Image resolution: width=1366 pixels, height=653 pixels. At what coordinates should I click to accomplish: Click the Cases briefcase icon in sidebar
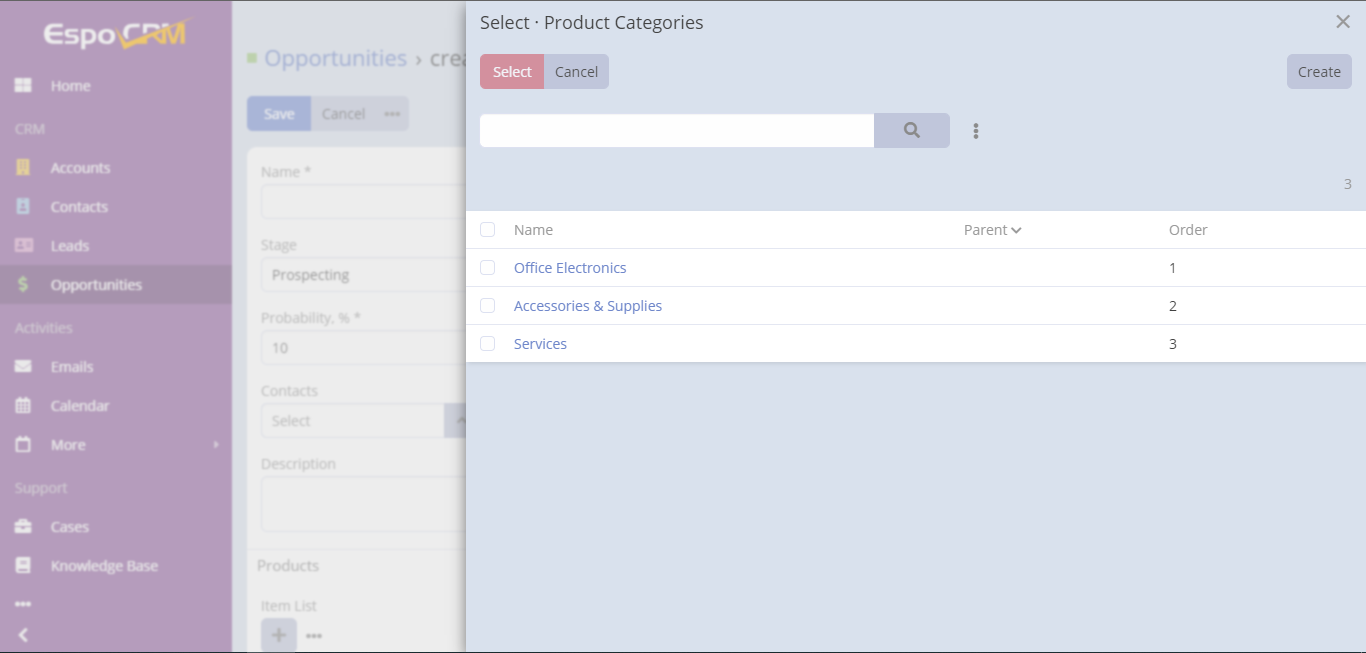(23, 527)
